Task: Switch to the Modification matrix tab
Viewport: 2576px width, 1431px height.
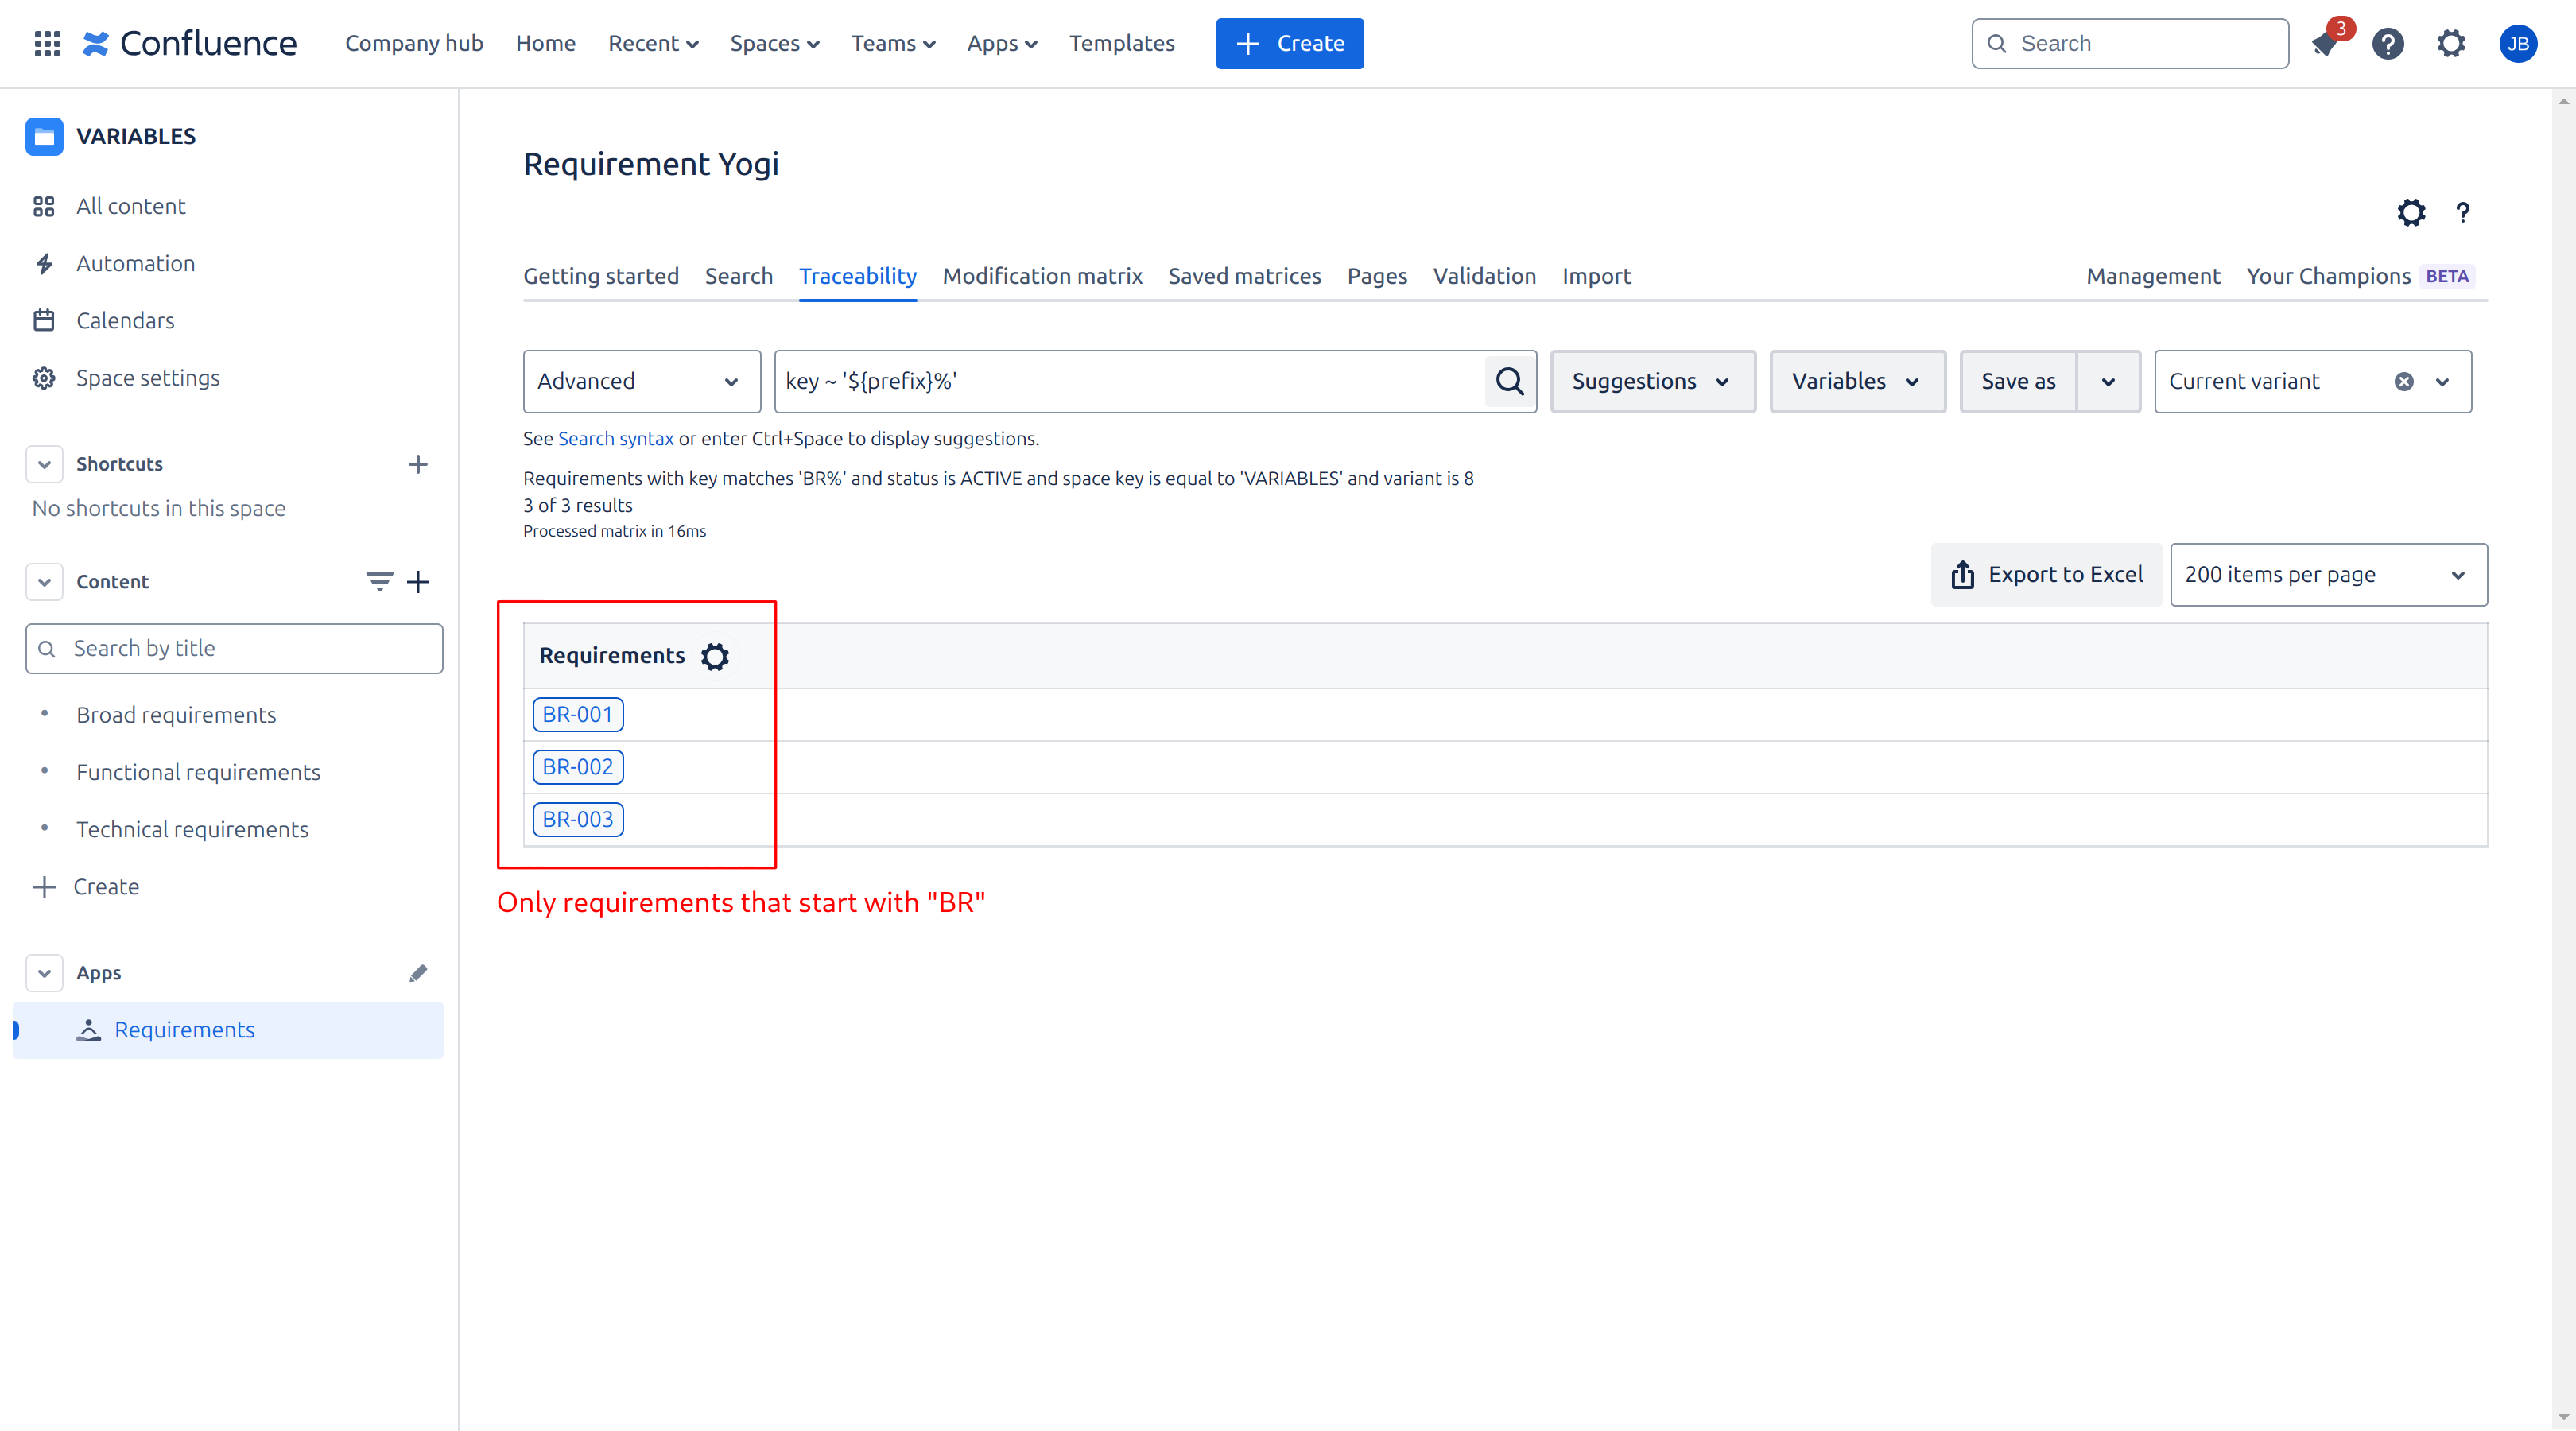Action: click(1042, 276)
